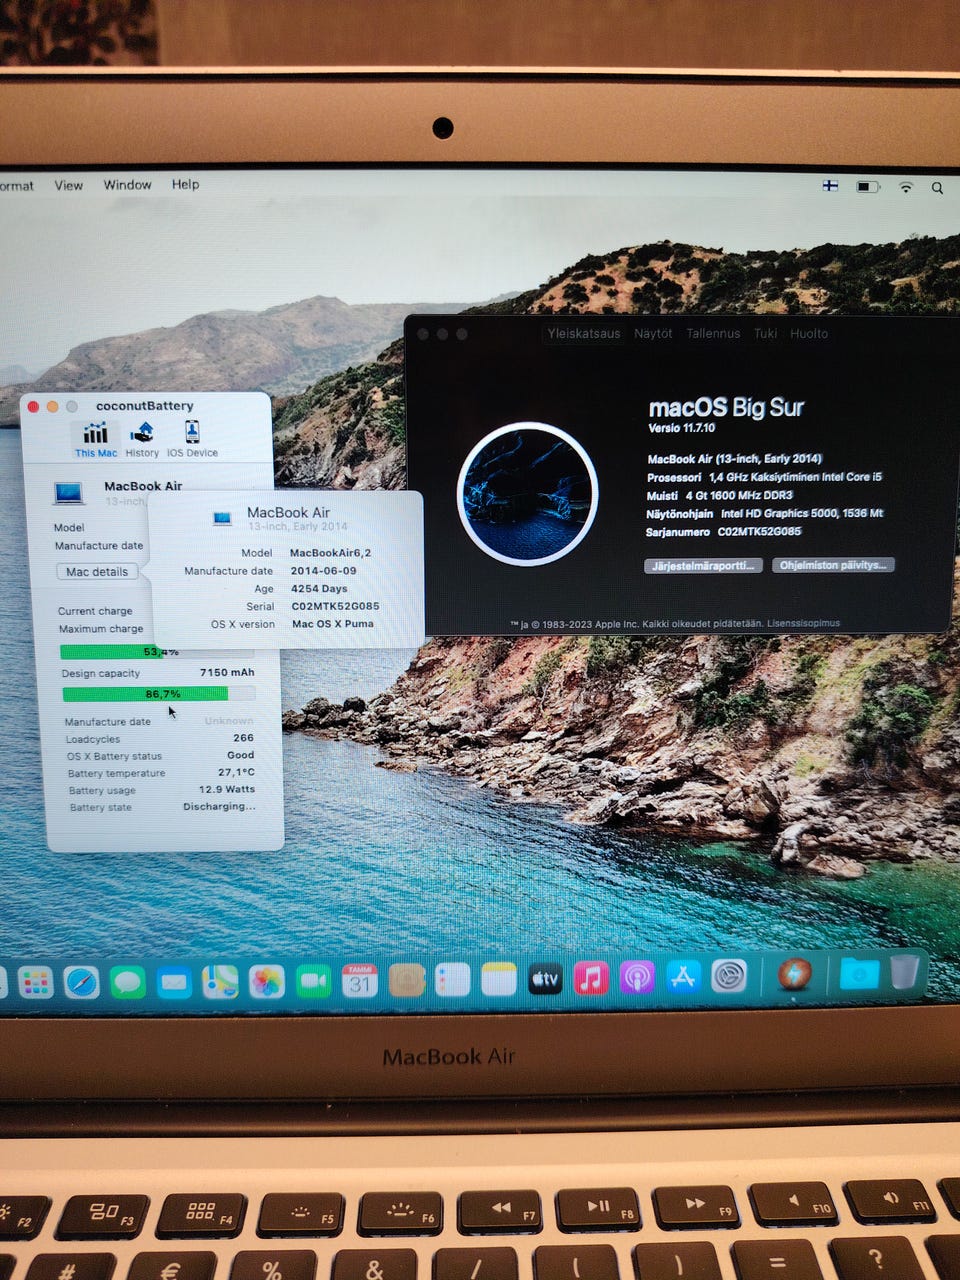Open the Help menu

pyautogui.click(x=185, y=185)
